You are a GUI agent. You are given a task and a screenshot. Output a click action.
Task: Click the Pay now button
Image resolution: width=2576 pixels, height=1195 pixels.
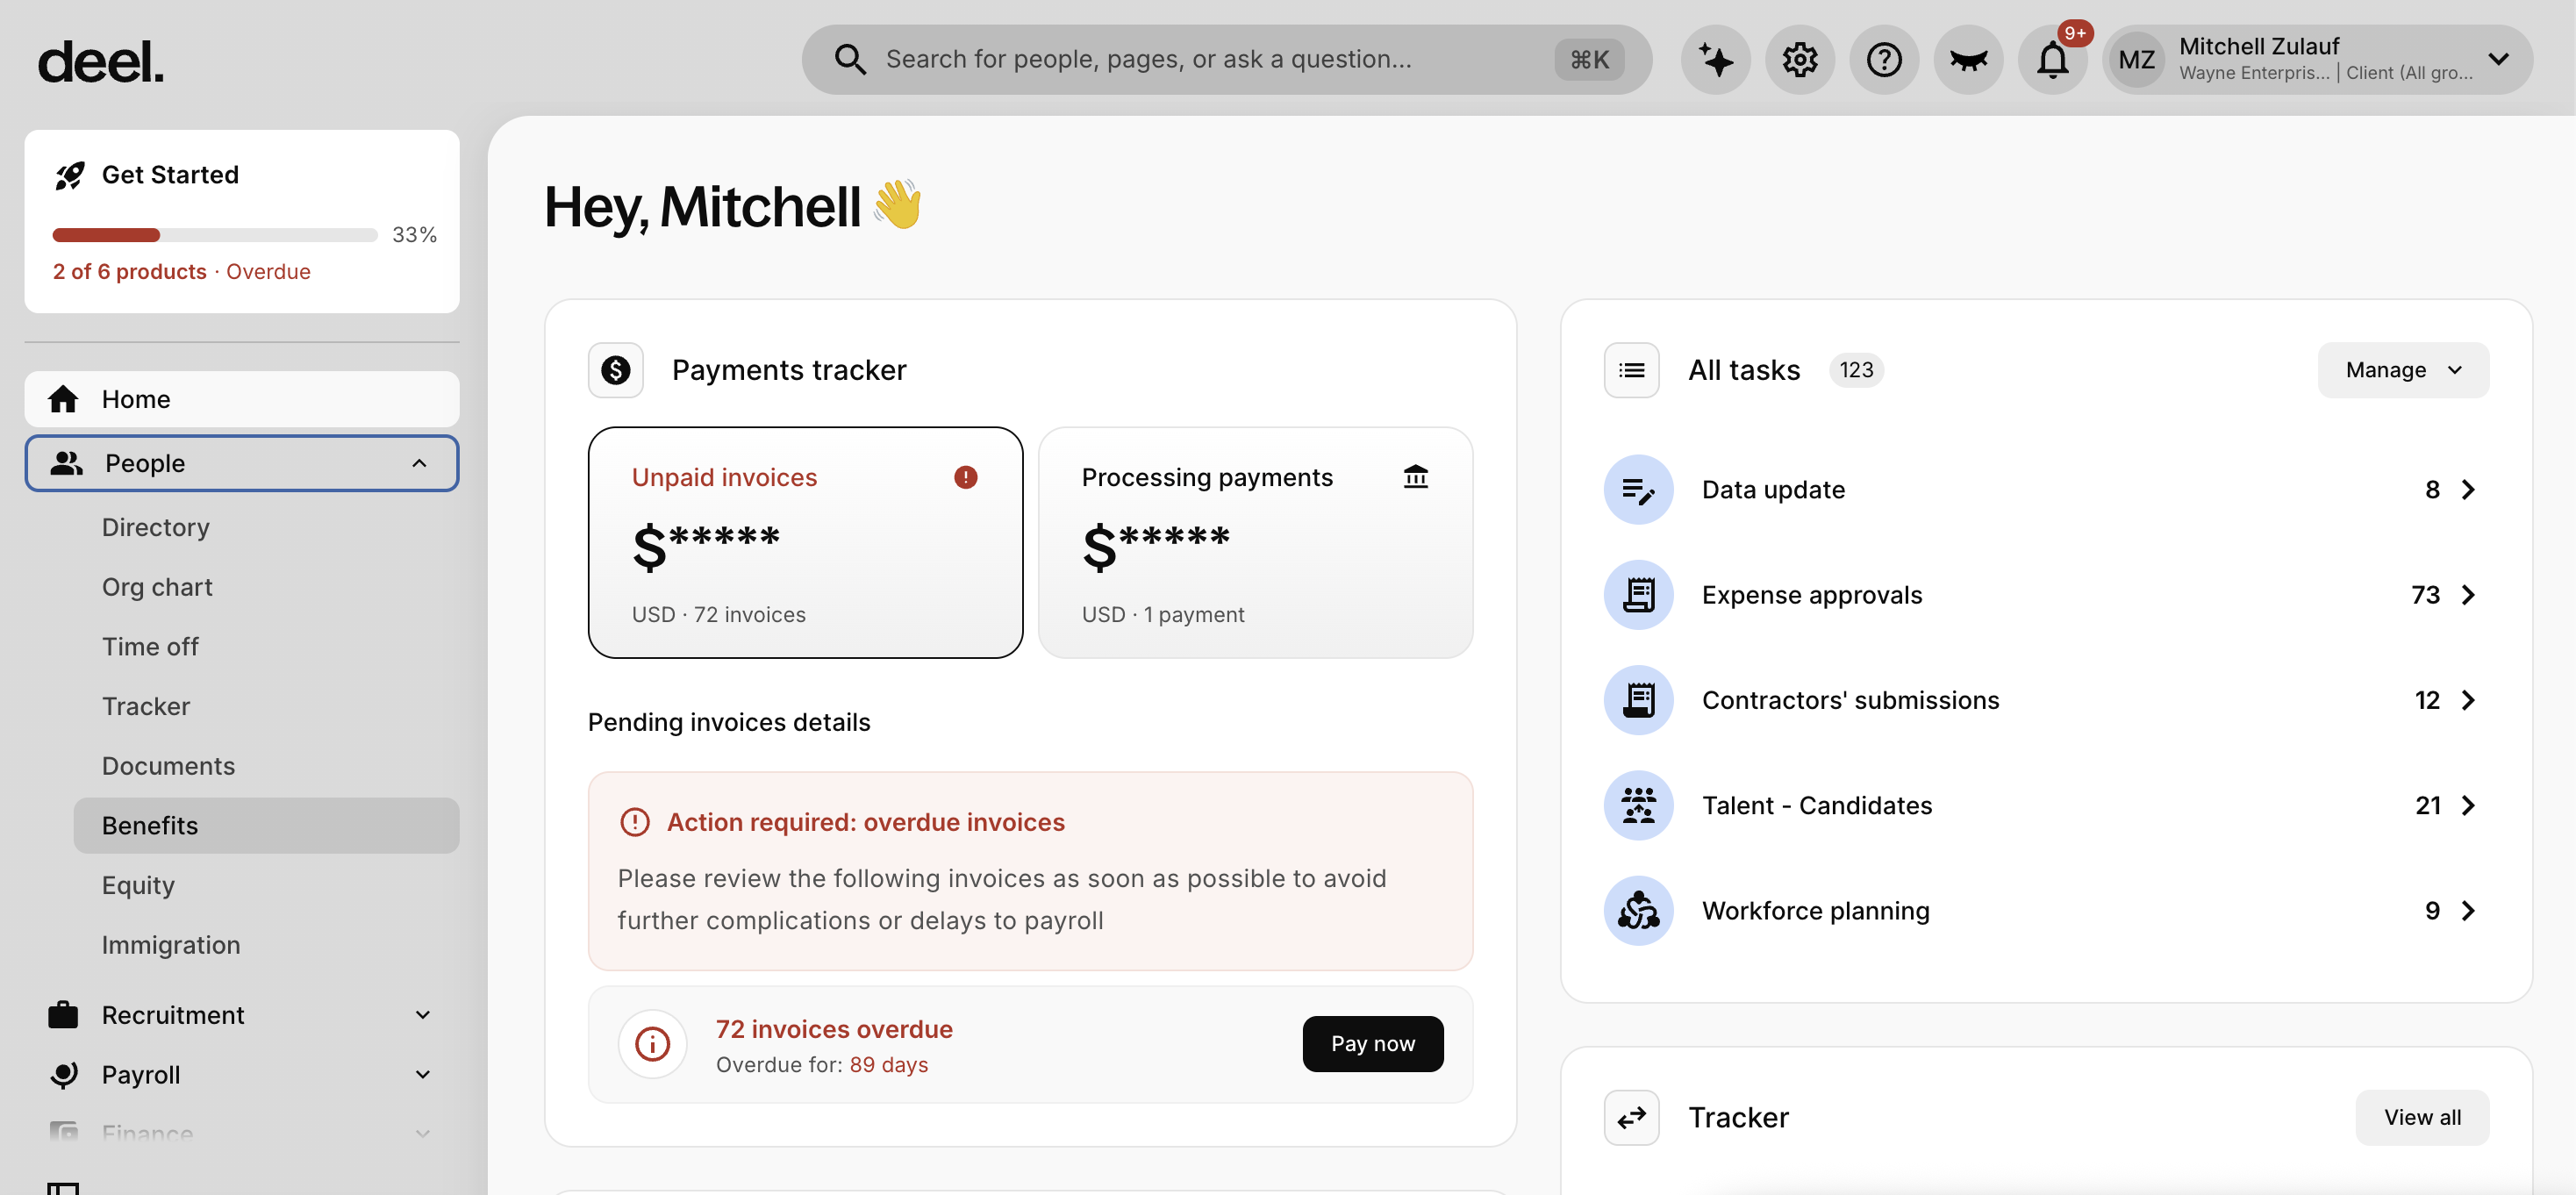click(x=1372, y=1044)
